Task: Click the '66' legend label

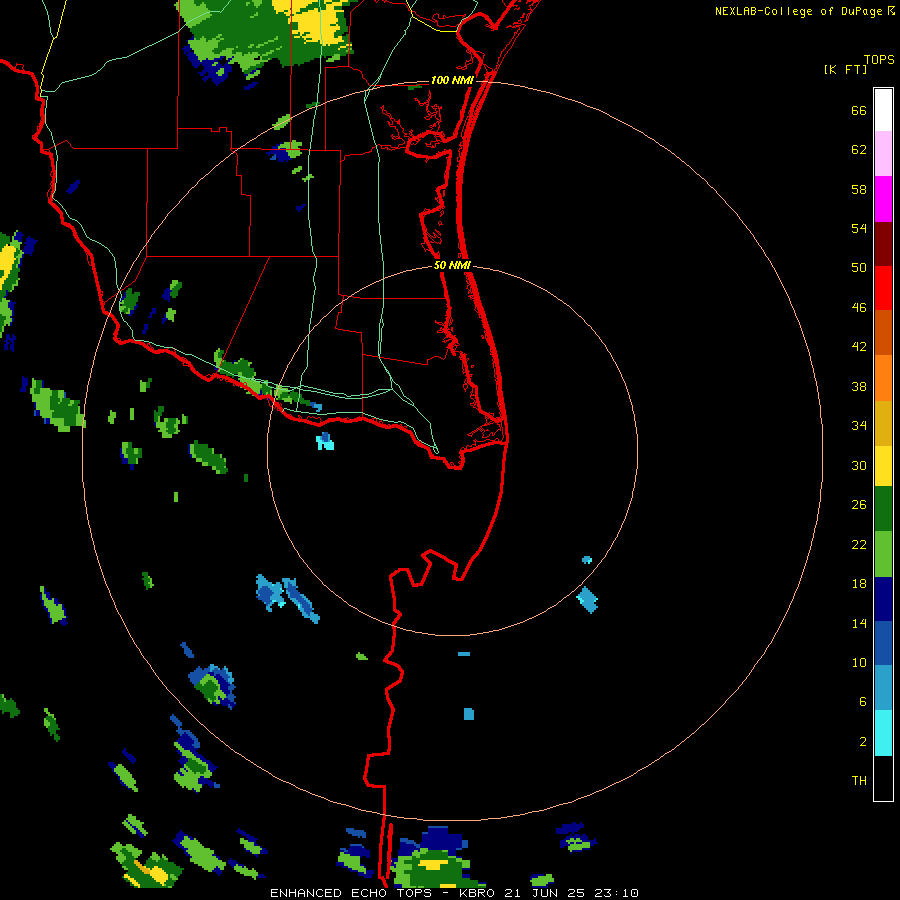Action: 859,111
